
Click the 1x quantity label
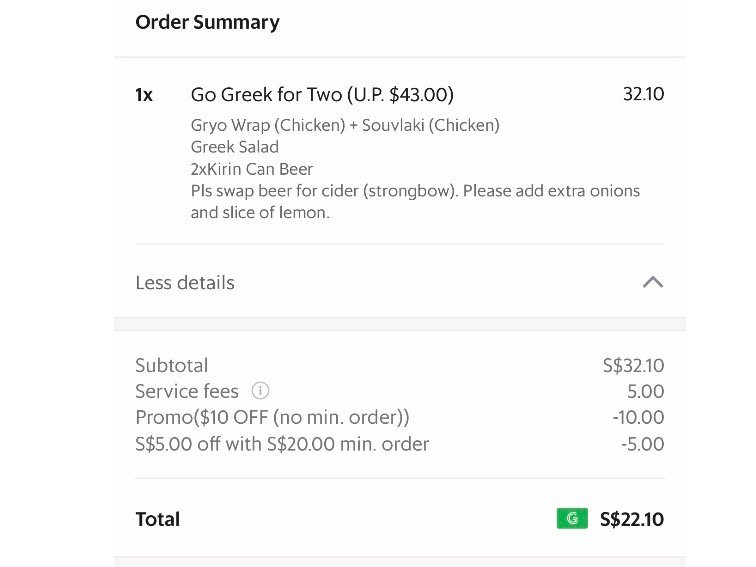tap(144, 94)
